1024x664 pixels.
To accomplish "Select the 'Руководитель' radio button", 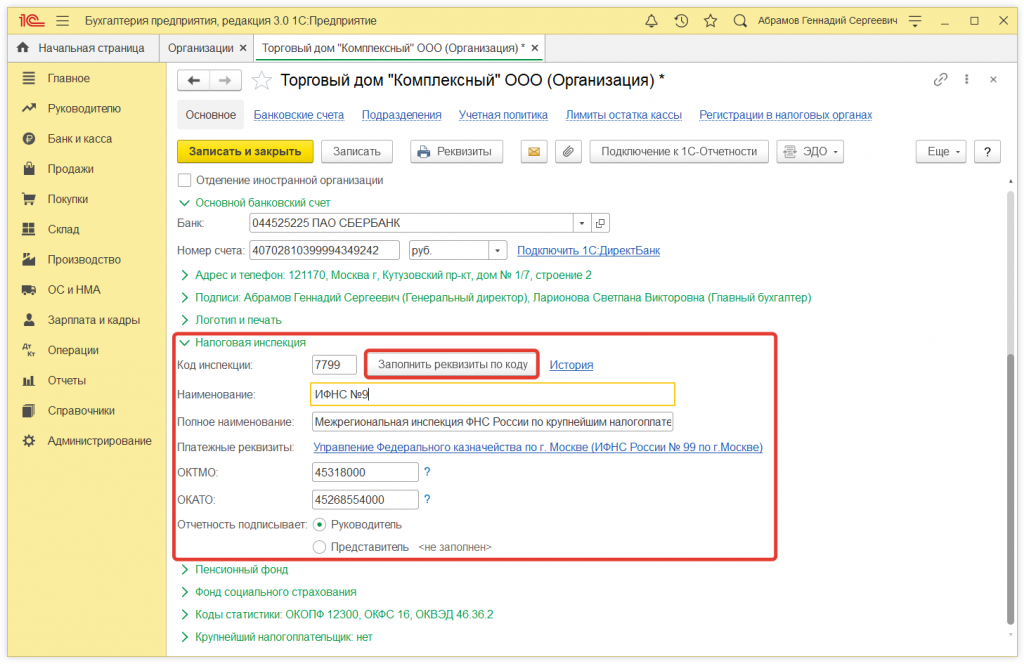I will click(320, 523).
